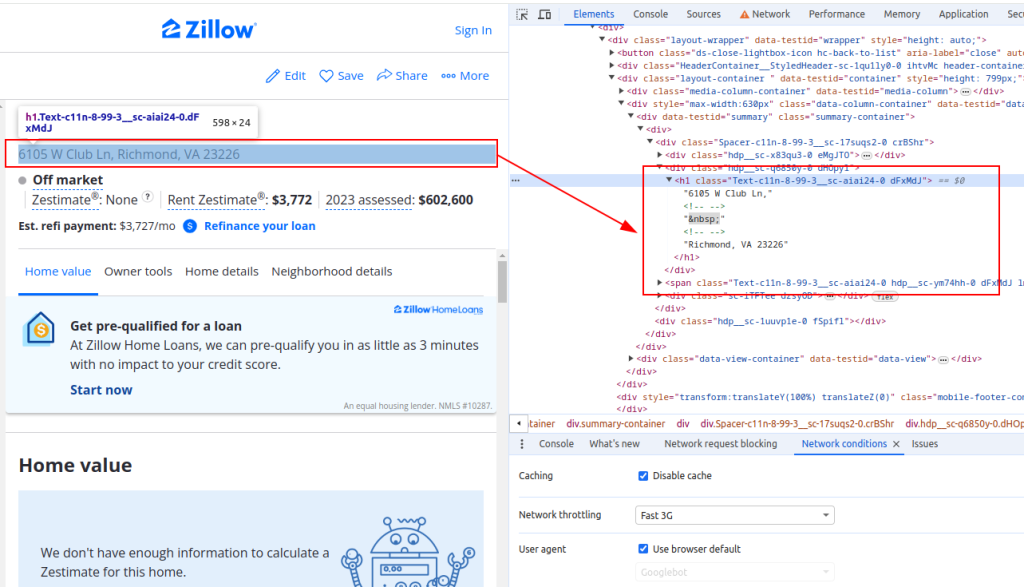Open the Network throttling Fast 3G dropdown

(735, 515)
